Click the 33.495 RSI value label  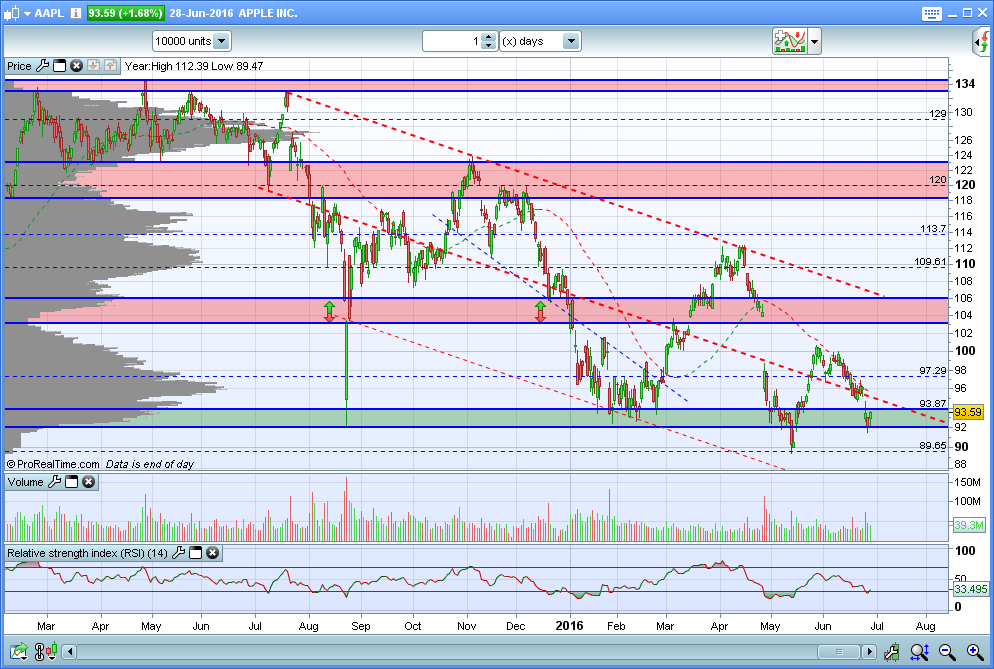(x=971, y=589)
